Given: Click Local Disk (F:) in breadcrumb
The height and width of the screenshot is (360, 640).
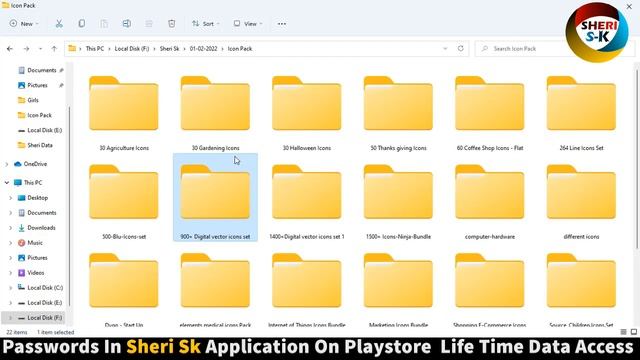Looking at the screenshot, I should (x=132, y=49).
